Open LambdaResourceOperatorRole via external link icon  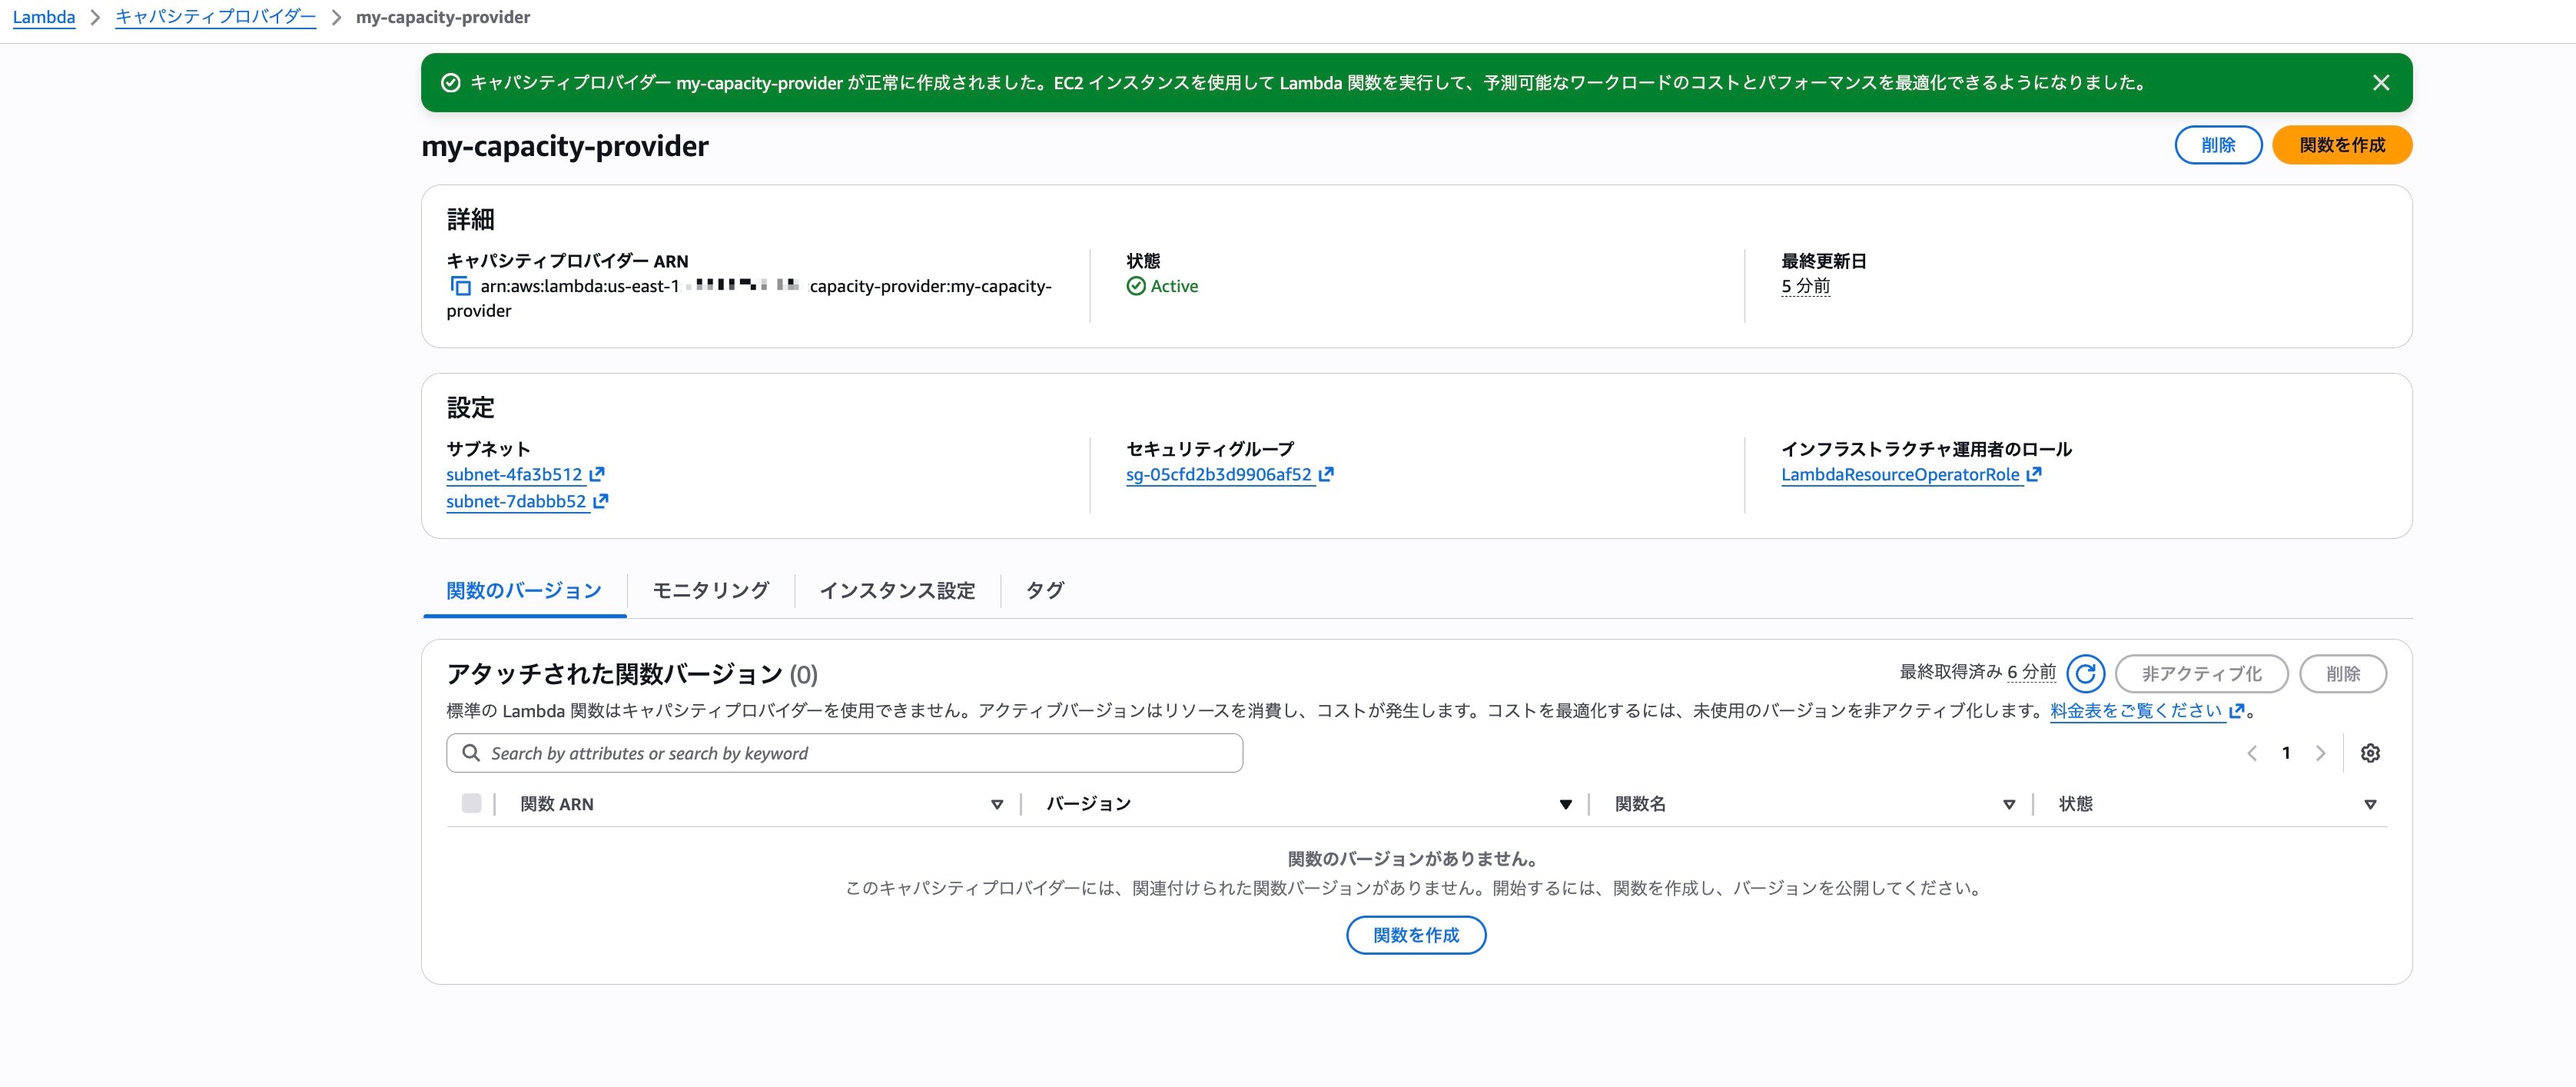pyautogui.click(x=2034, y=474)
